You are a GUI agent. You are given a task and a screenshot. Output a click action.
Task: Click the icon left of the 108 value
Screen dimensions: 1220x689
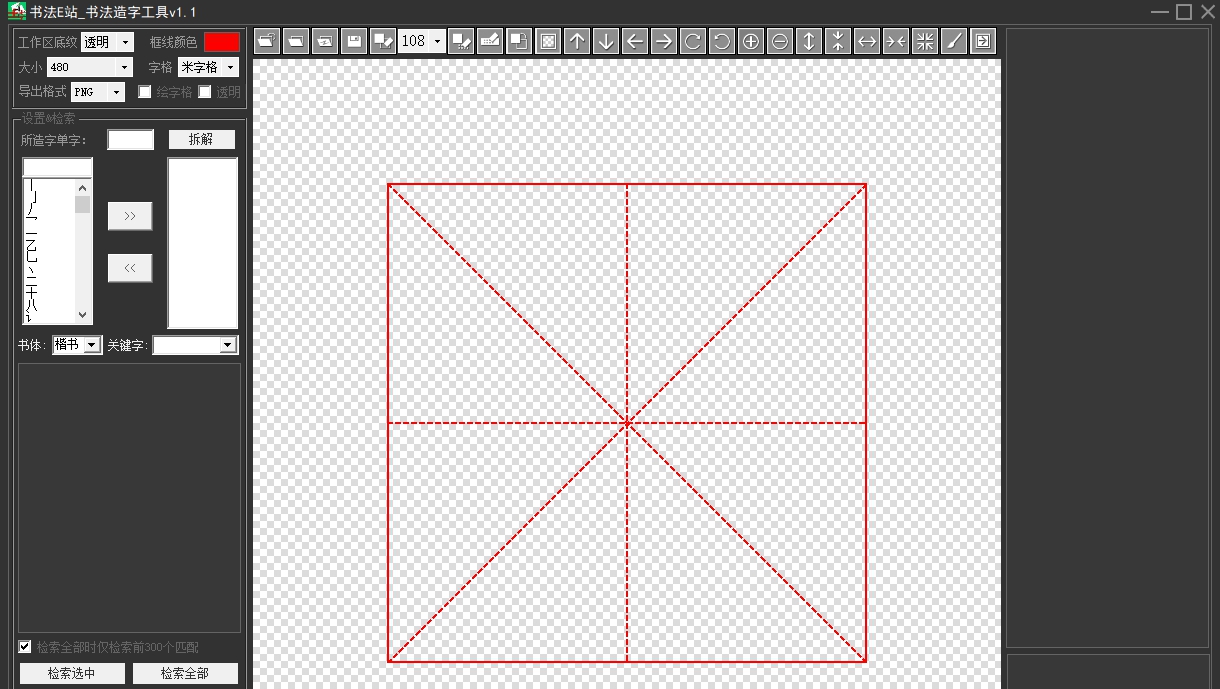pyautogui.click(x=382, y=41)
